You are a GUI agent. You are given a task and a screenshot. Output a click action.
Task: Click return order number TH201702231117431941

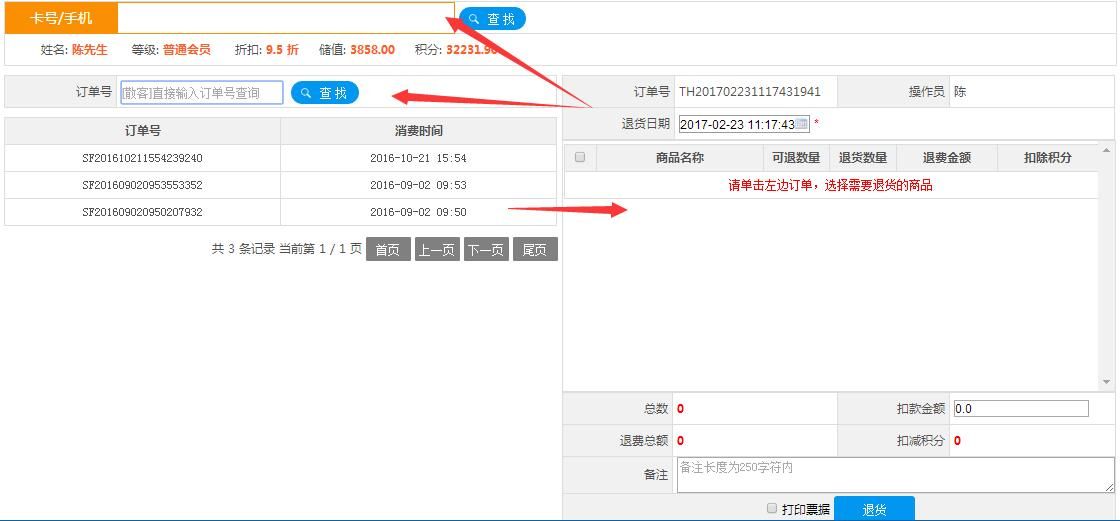[749, 91]
